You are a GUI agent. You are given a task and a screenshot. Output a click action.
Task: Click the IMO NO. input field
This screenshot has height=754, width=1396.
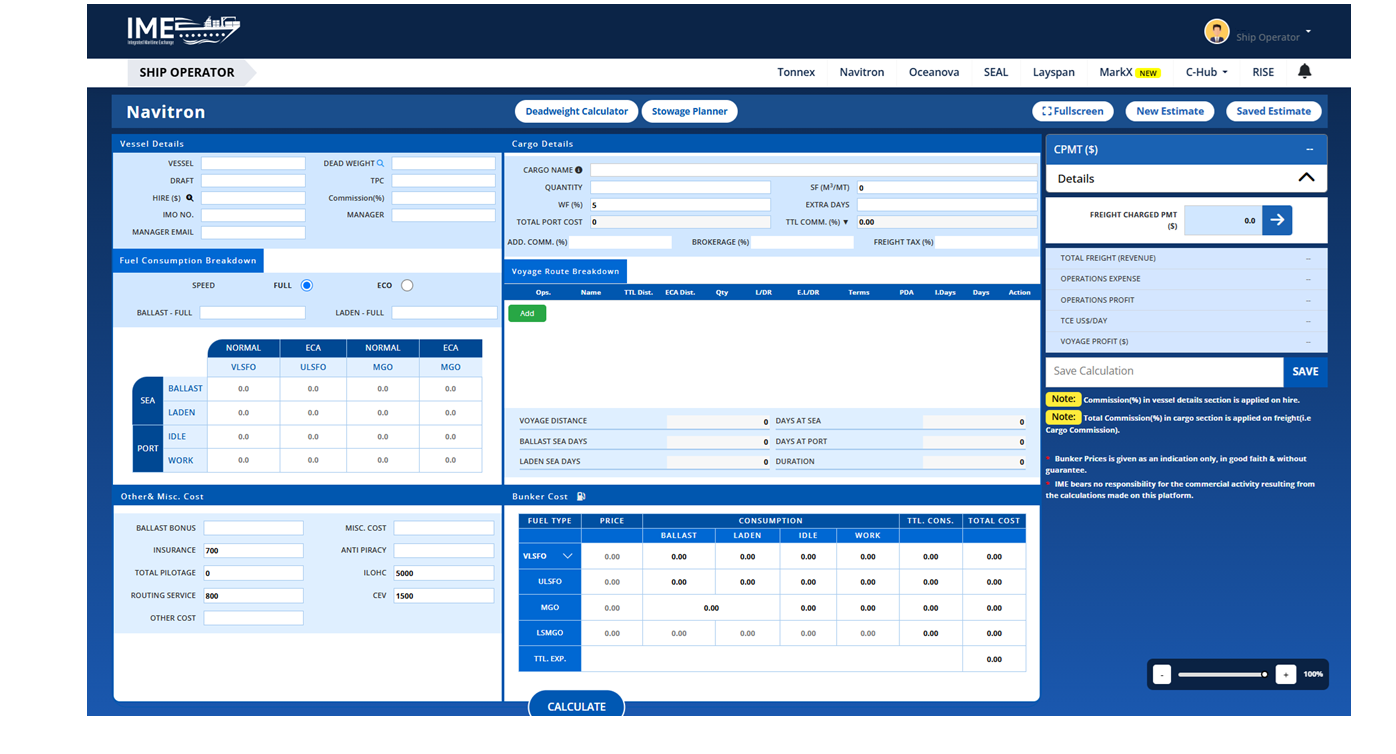pyautogui.click(x=253, y=215)
